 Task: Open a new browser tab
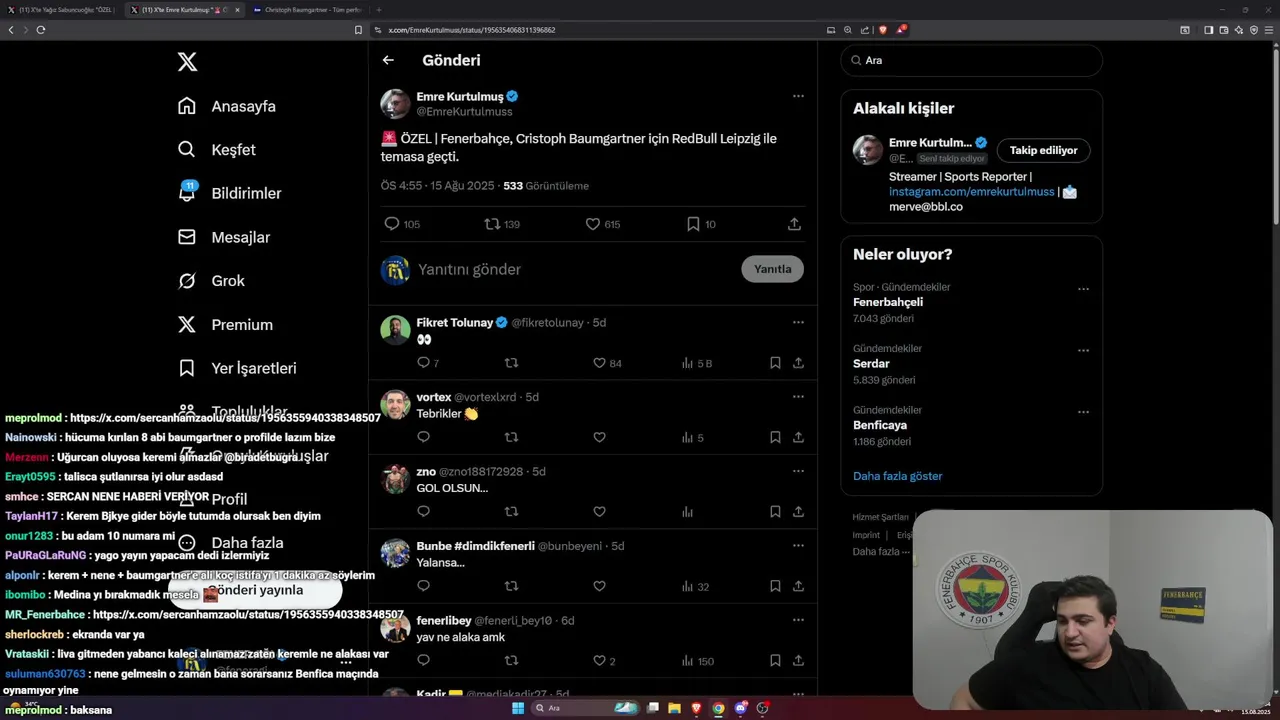pos(378,10)
